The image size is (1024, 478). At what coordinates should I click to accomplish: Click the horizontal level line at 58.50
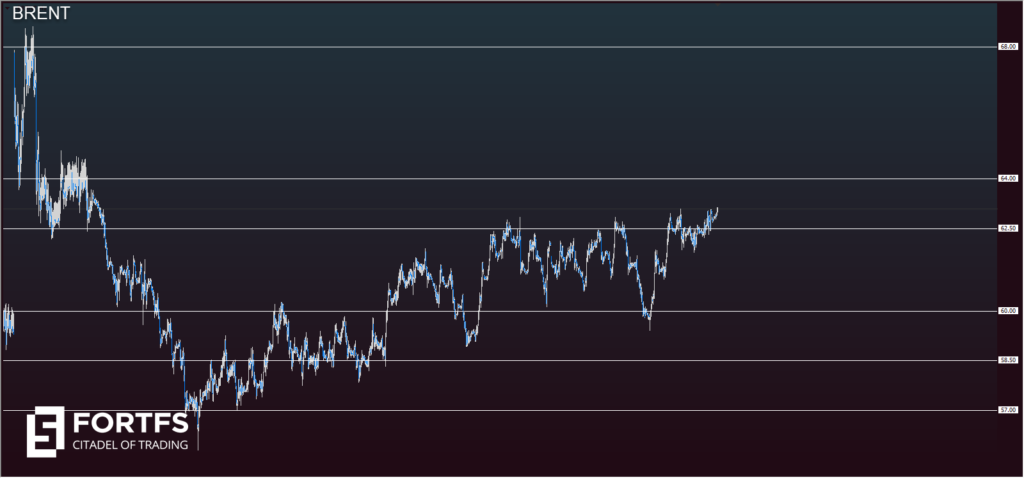click(600, 360)
